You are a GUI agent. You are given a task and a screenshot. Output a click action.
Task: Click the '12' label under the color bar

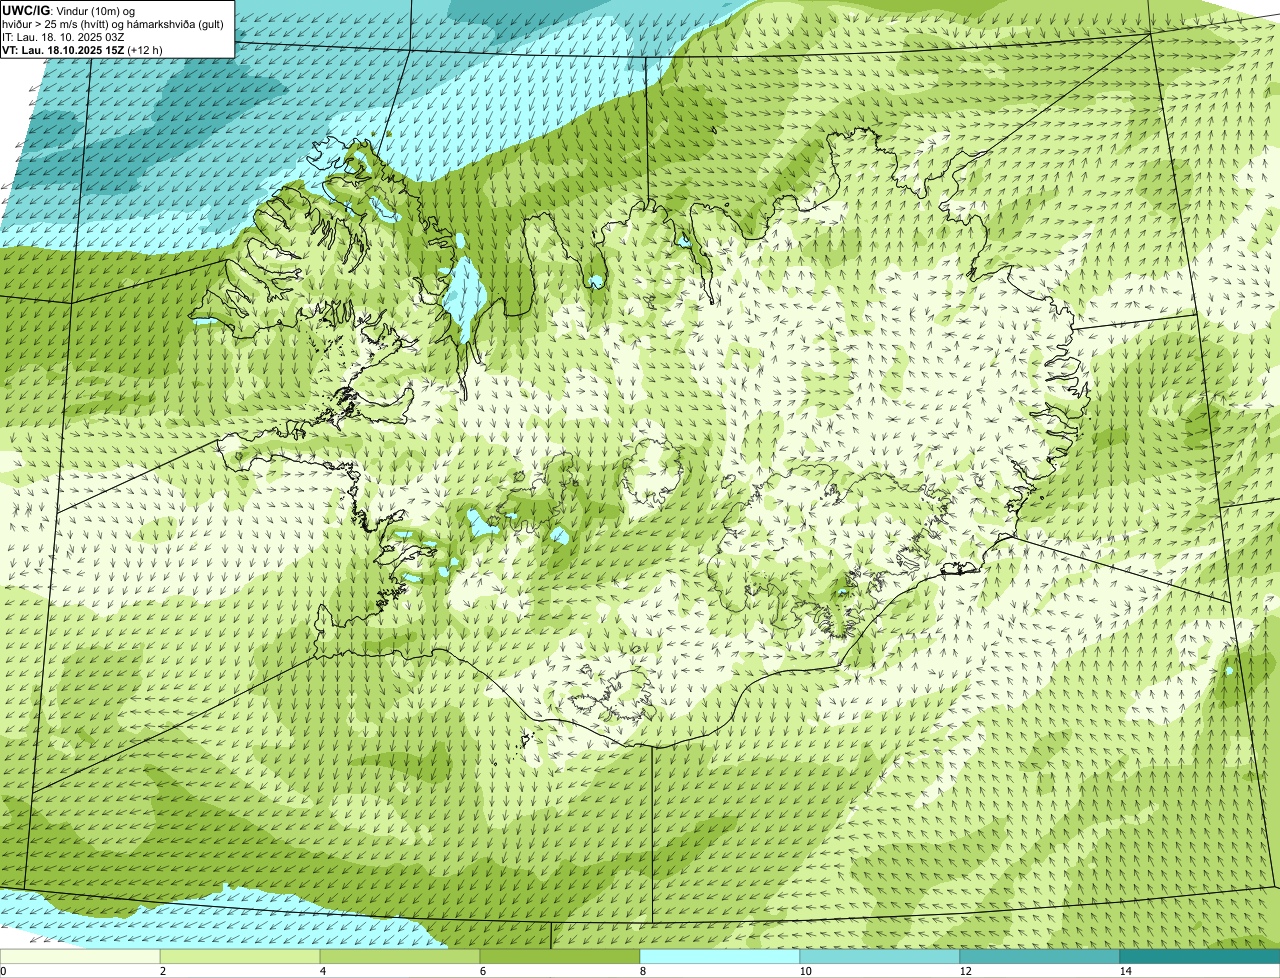pos(965,971)
